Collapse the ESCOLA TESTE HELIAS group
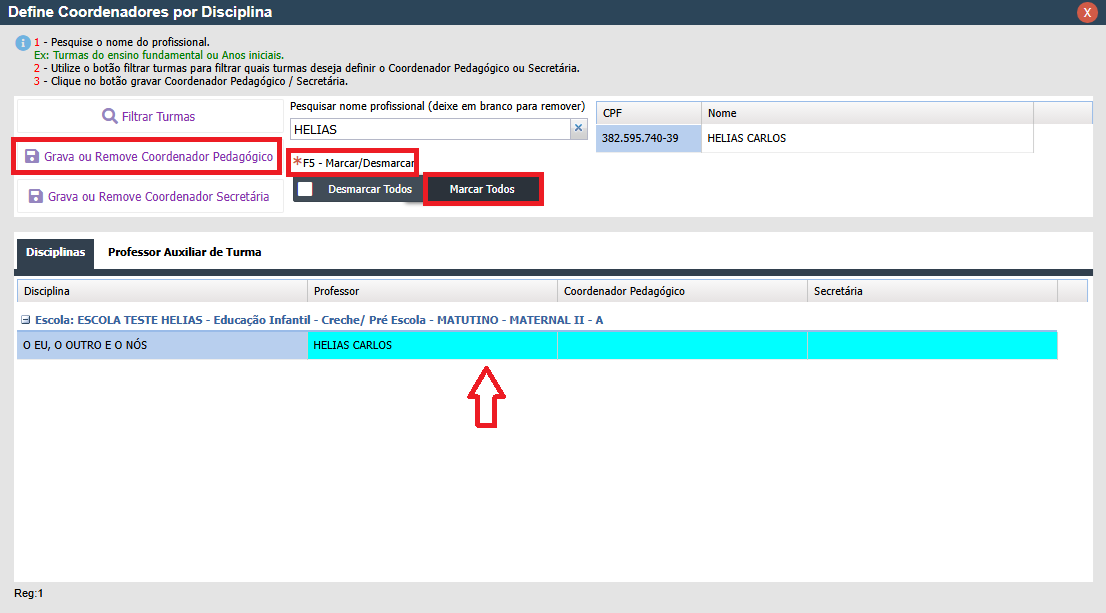 pos(26,320)
